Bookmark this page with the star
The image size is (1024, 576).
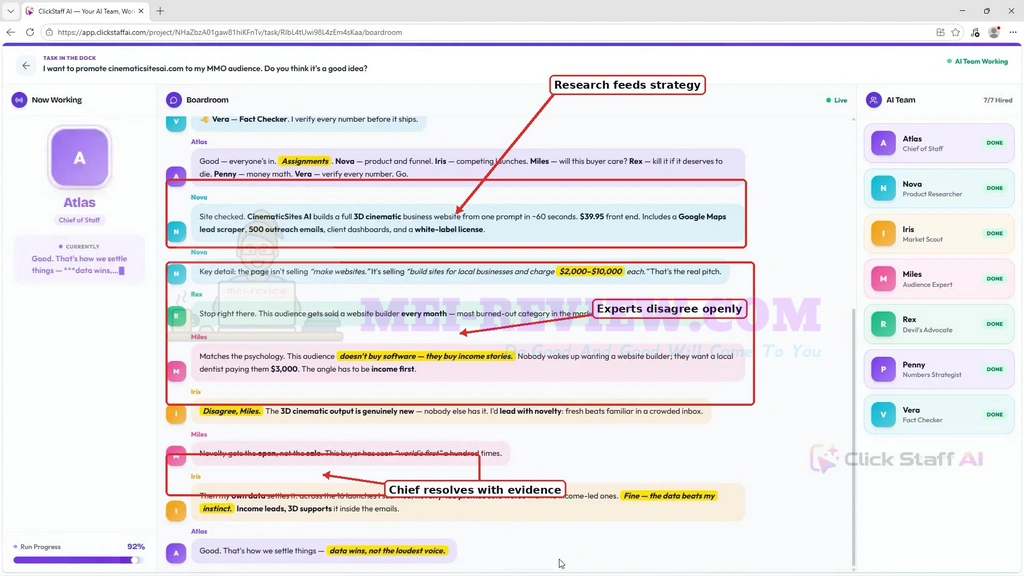pyautogui.click(x=955, y=32)
